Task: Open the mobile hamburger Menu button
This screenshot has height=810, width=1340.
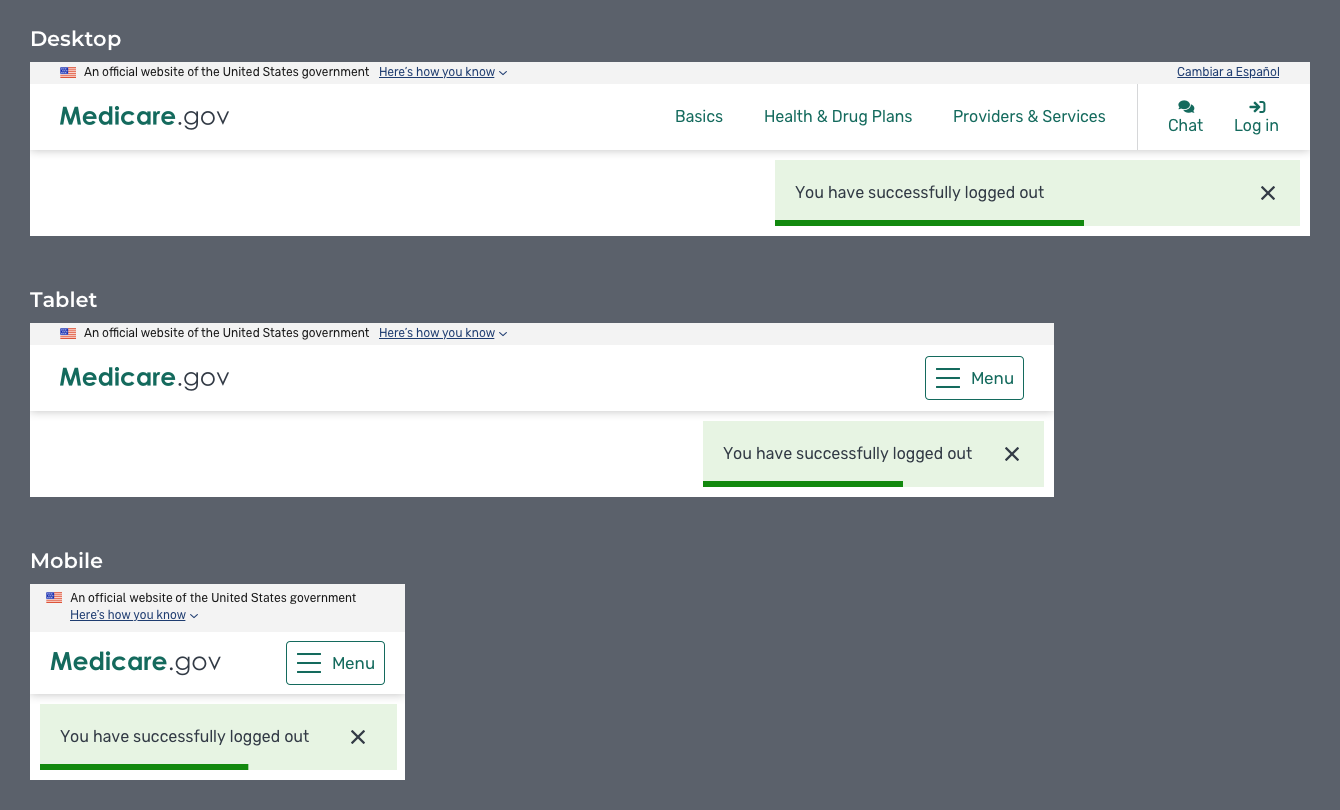Action: [x=335, y=663]
